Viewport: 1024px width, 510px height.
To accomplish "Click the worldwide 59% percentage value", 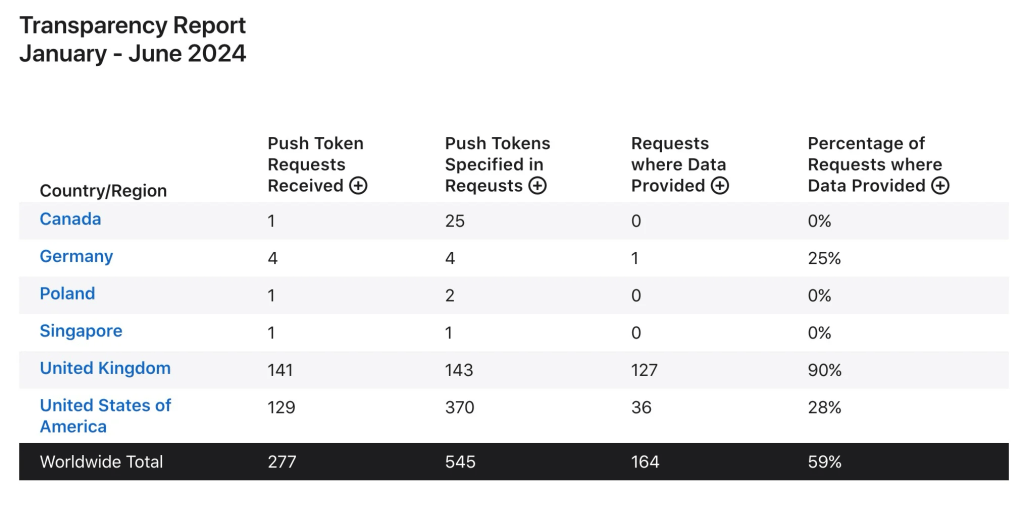I will coord(824,462).
